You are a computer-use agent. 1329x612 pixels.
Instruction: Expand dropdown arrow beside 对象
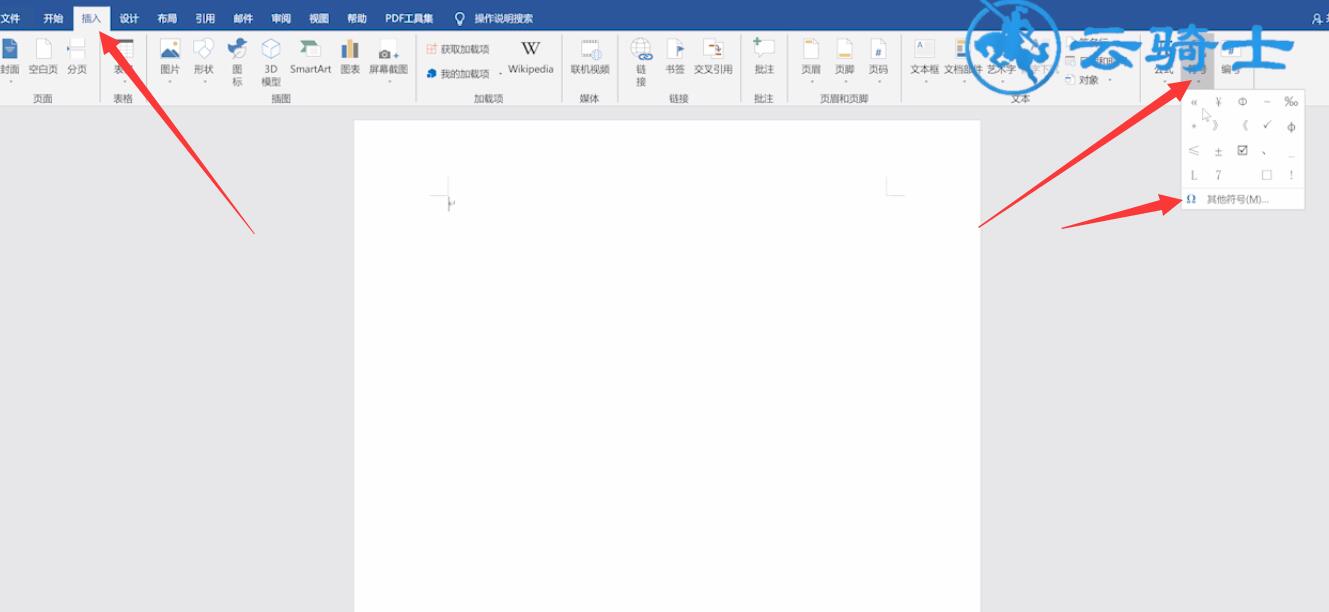pyautogui.click(x=1110, y=80)
